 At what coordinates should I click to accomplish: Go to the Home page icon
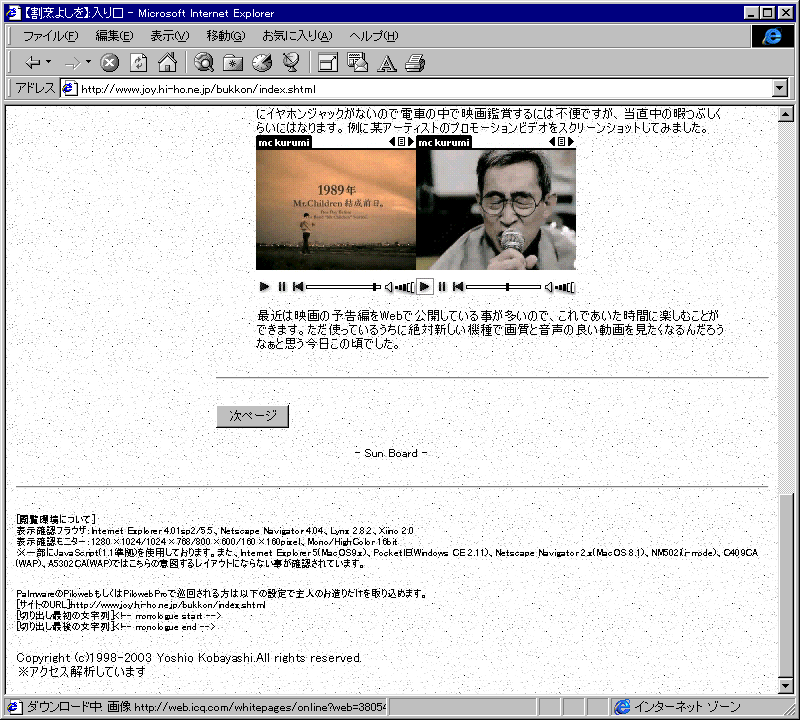(x=167, y=63)
